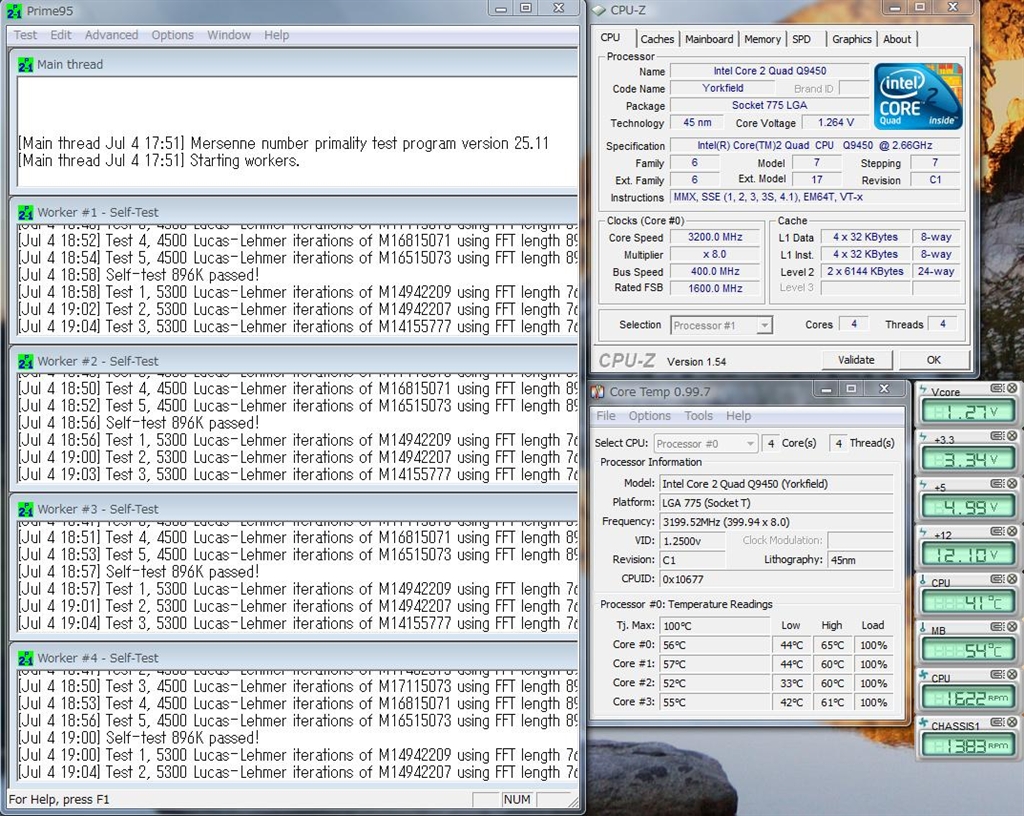The height and width of the screenshot is (816, 1024).
Task: Click the OK button in CPU-Z
Action: coord(934,360)
